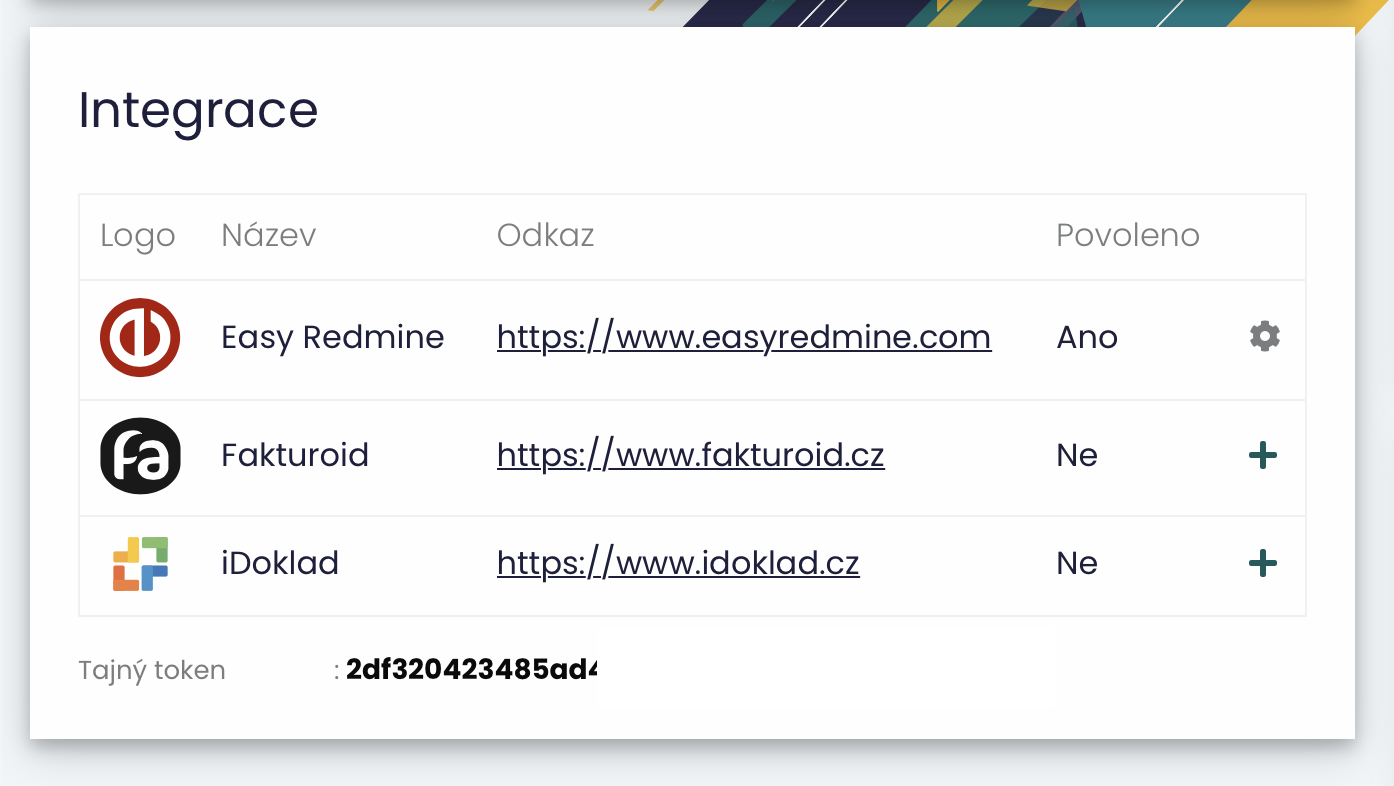Click the Easy Redmine logo
This screenshot has height=786, width=1394.
point(140,337)
